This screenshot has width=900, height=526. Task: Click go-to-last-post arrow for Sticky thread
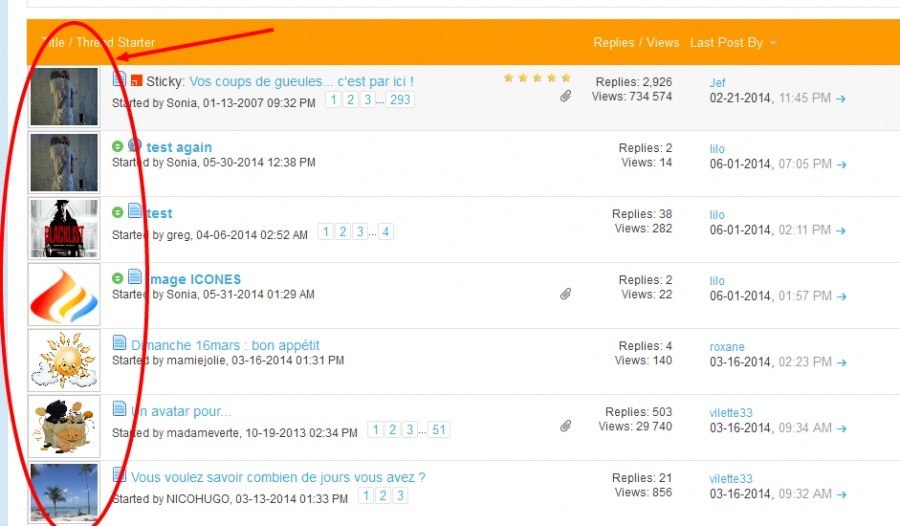tap(841, 99)
